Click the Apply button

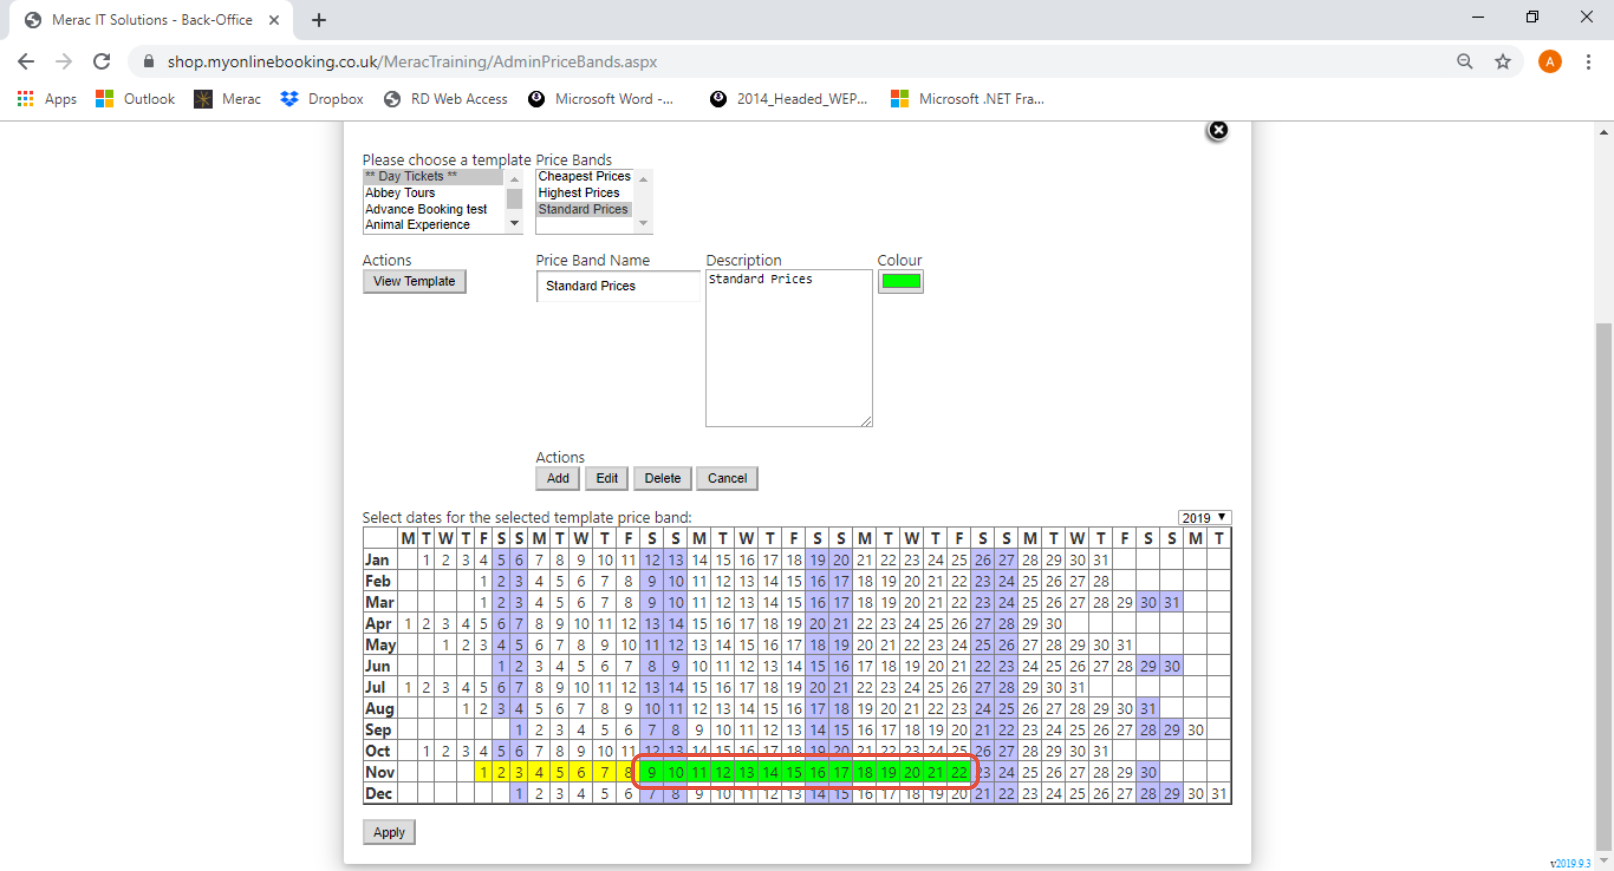389,833
